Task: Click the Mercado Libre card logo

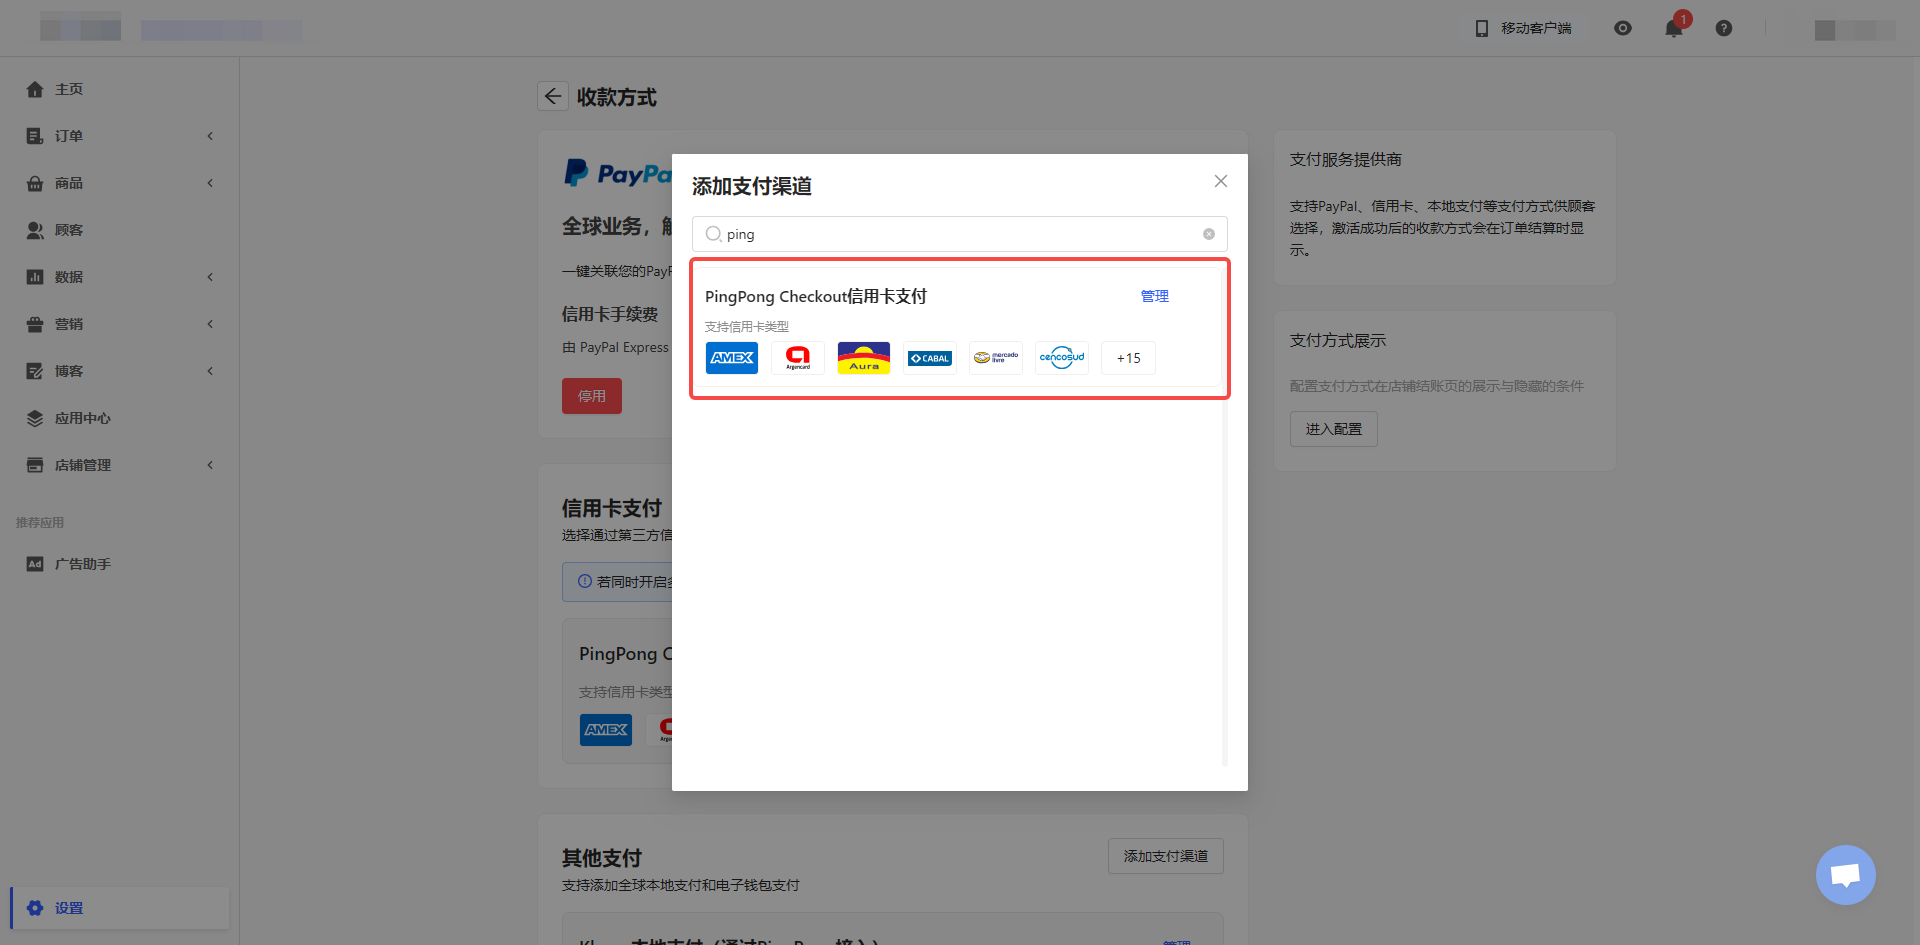Action: [996, 358]
